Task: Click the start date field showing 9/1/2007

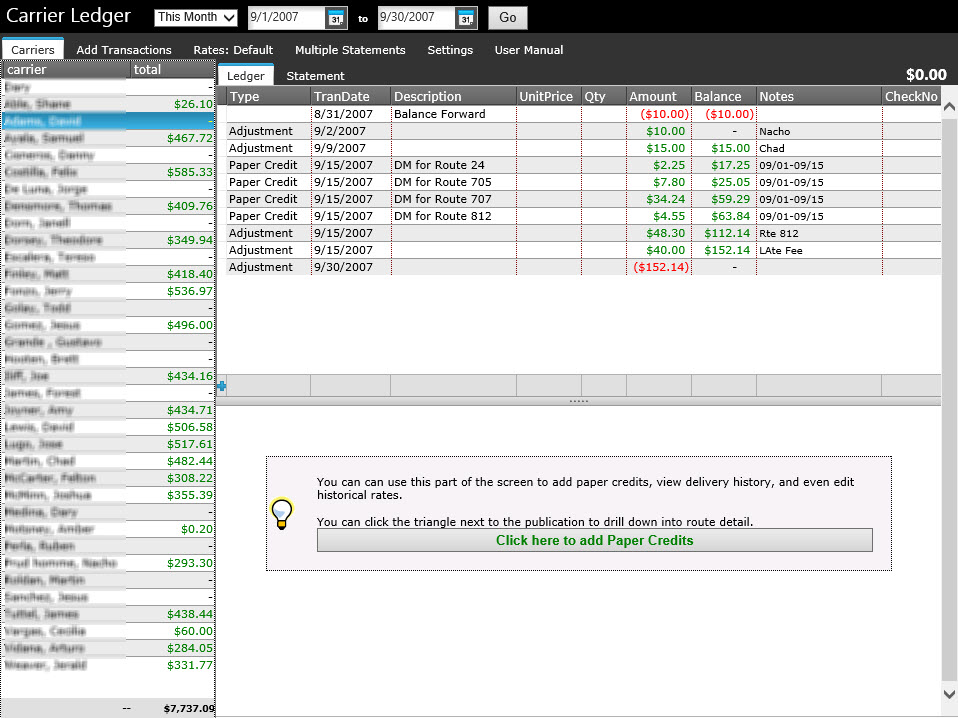Action: pos(286,18)
